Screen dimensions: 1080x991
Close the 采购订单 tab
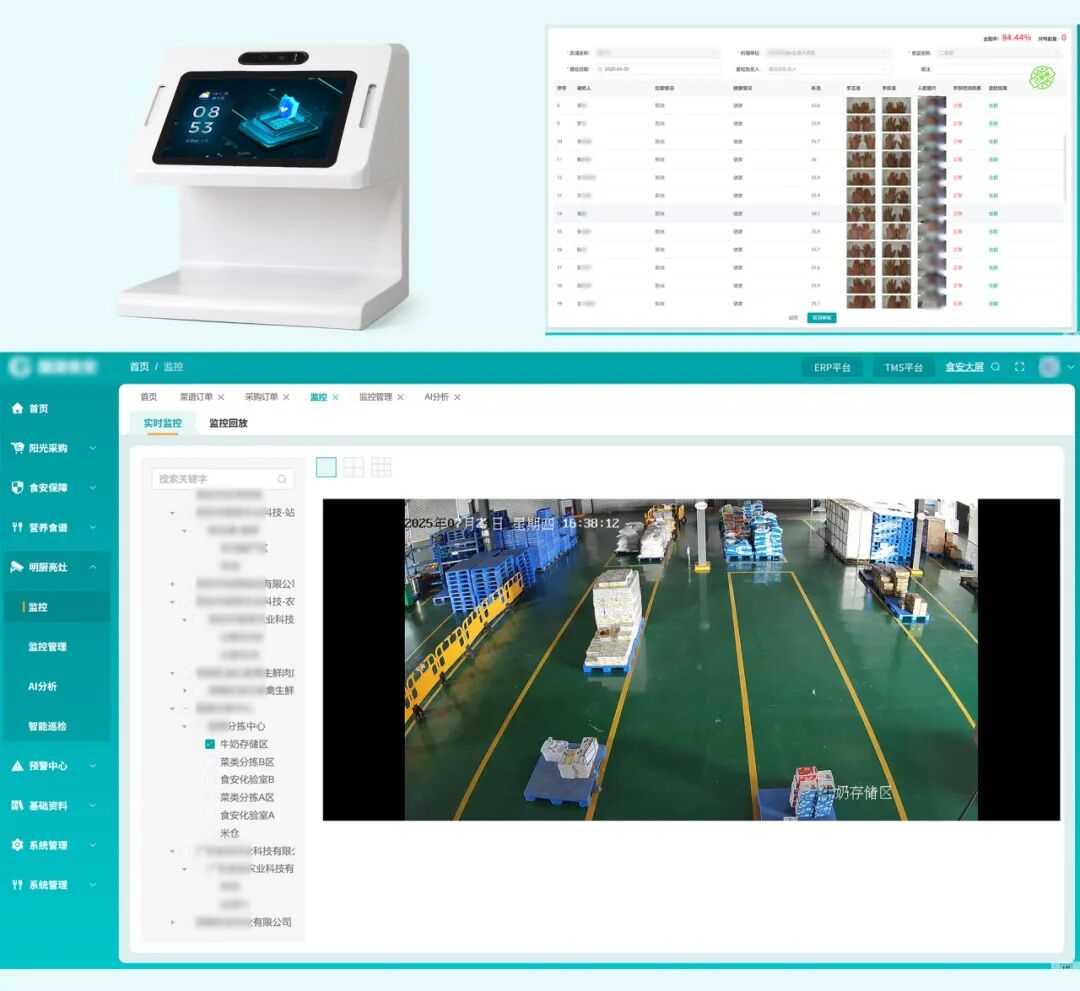(x=287, y=397)
